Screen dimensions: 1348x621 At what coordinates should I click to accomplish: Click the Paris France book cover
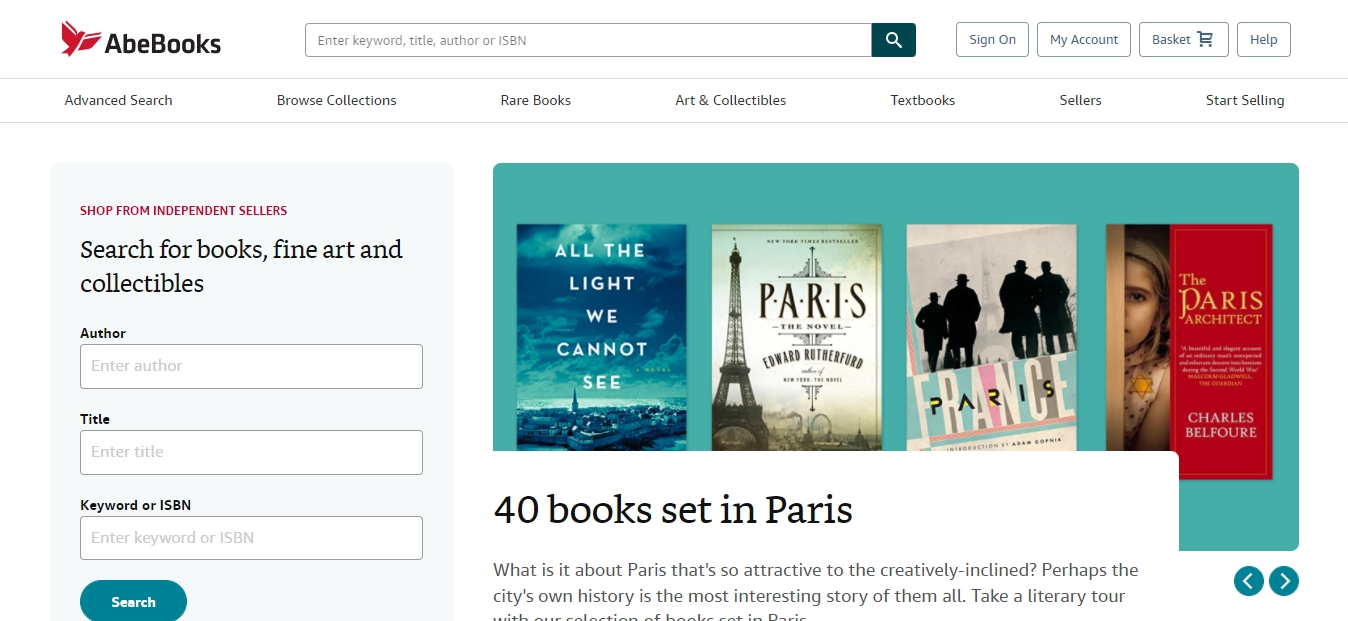(x=992, y=337)
